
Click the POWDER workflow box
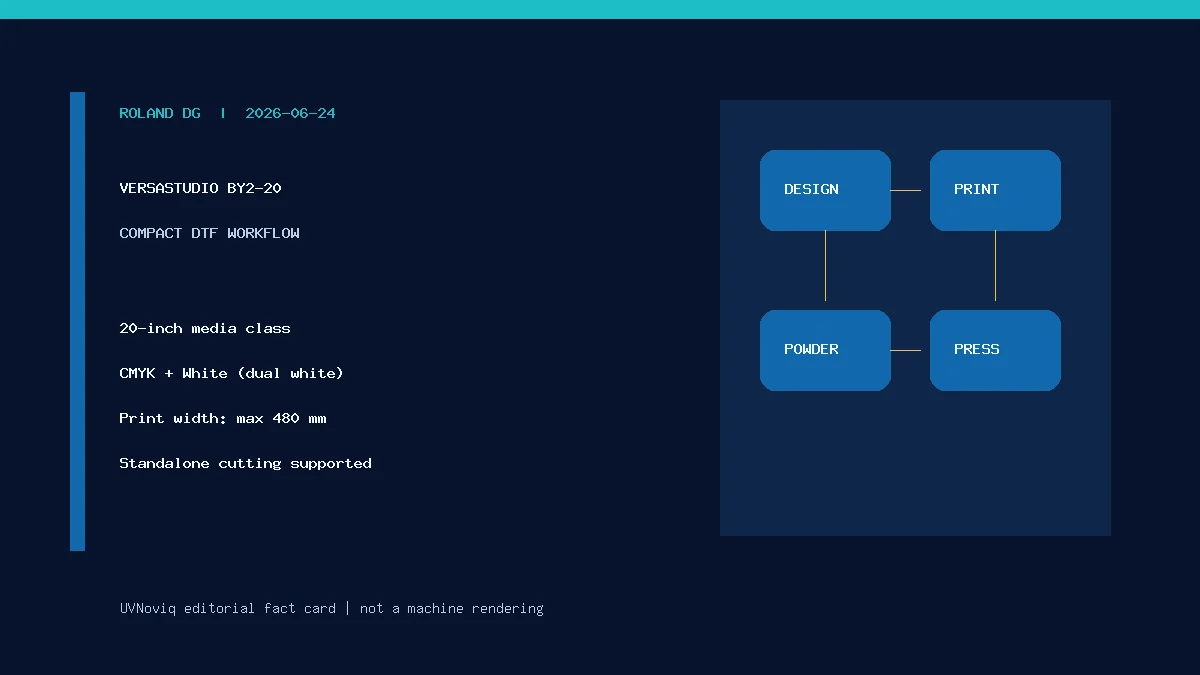click(x=825, y=350)
